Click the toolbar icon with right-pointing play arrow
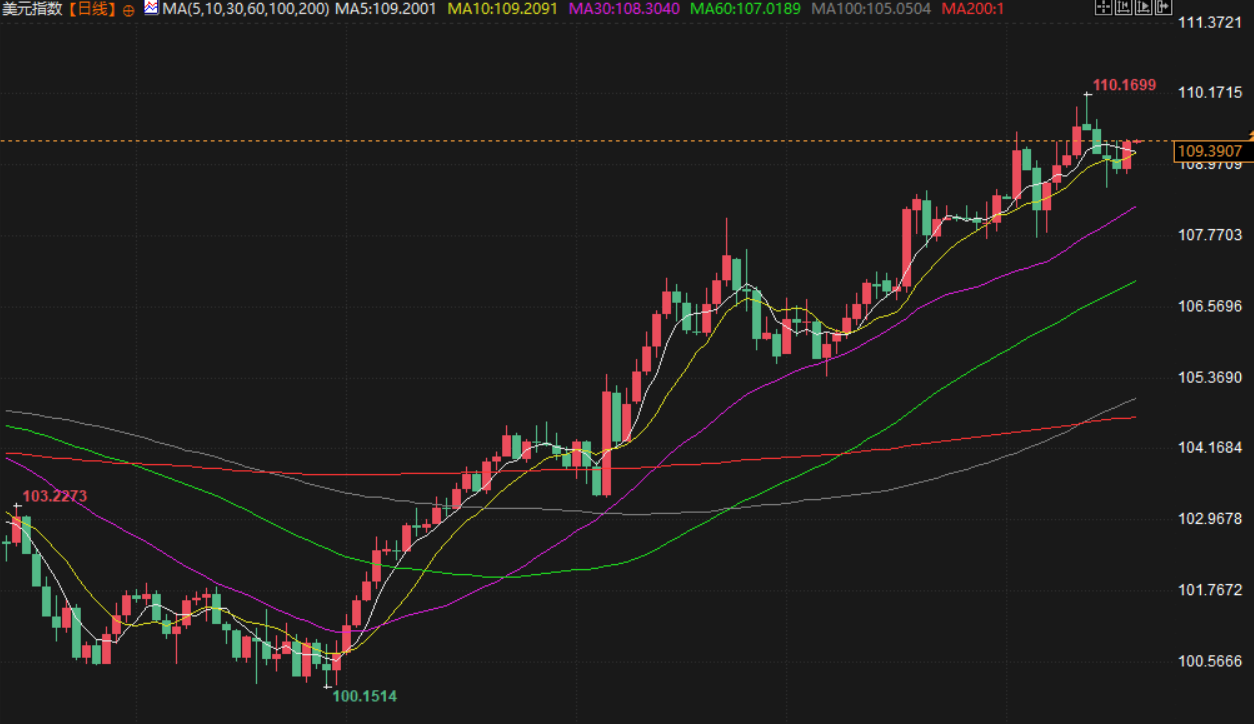Image resolution: width=1254 pixels, height=724 pixels. 1143,6
